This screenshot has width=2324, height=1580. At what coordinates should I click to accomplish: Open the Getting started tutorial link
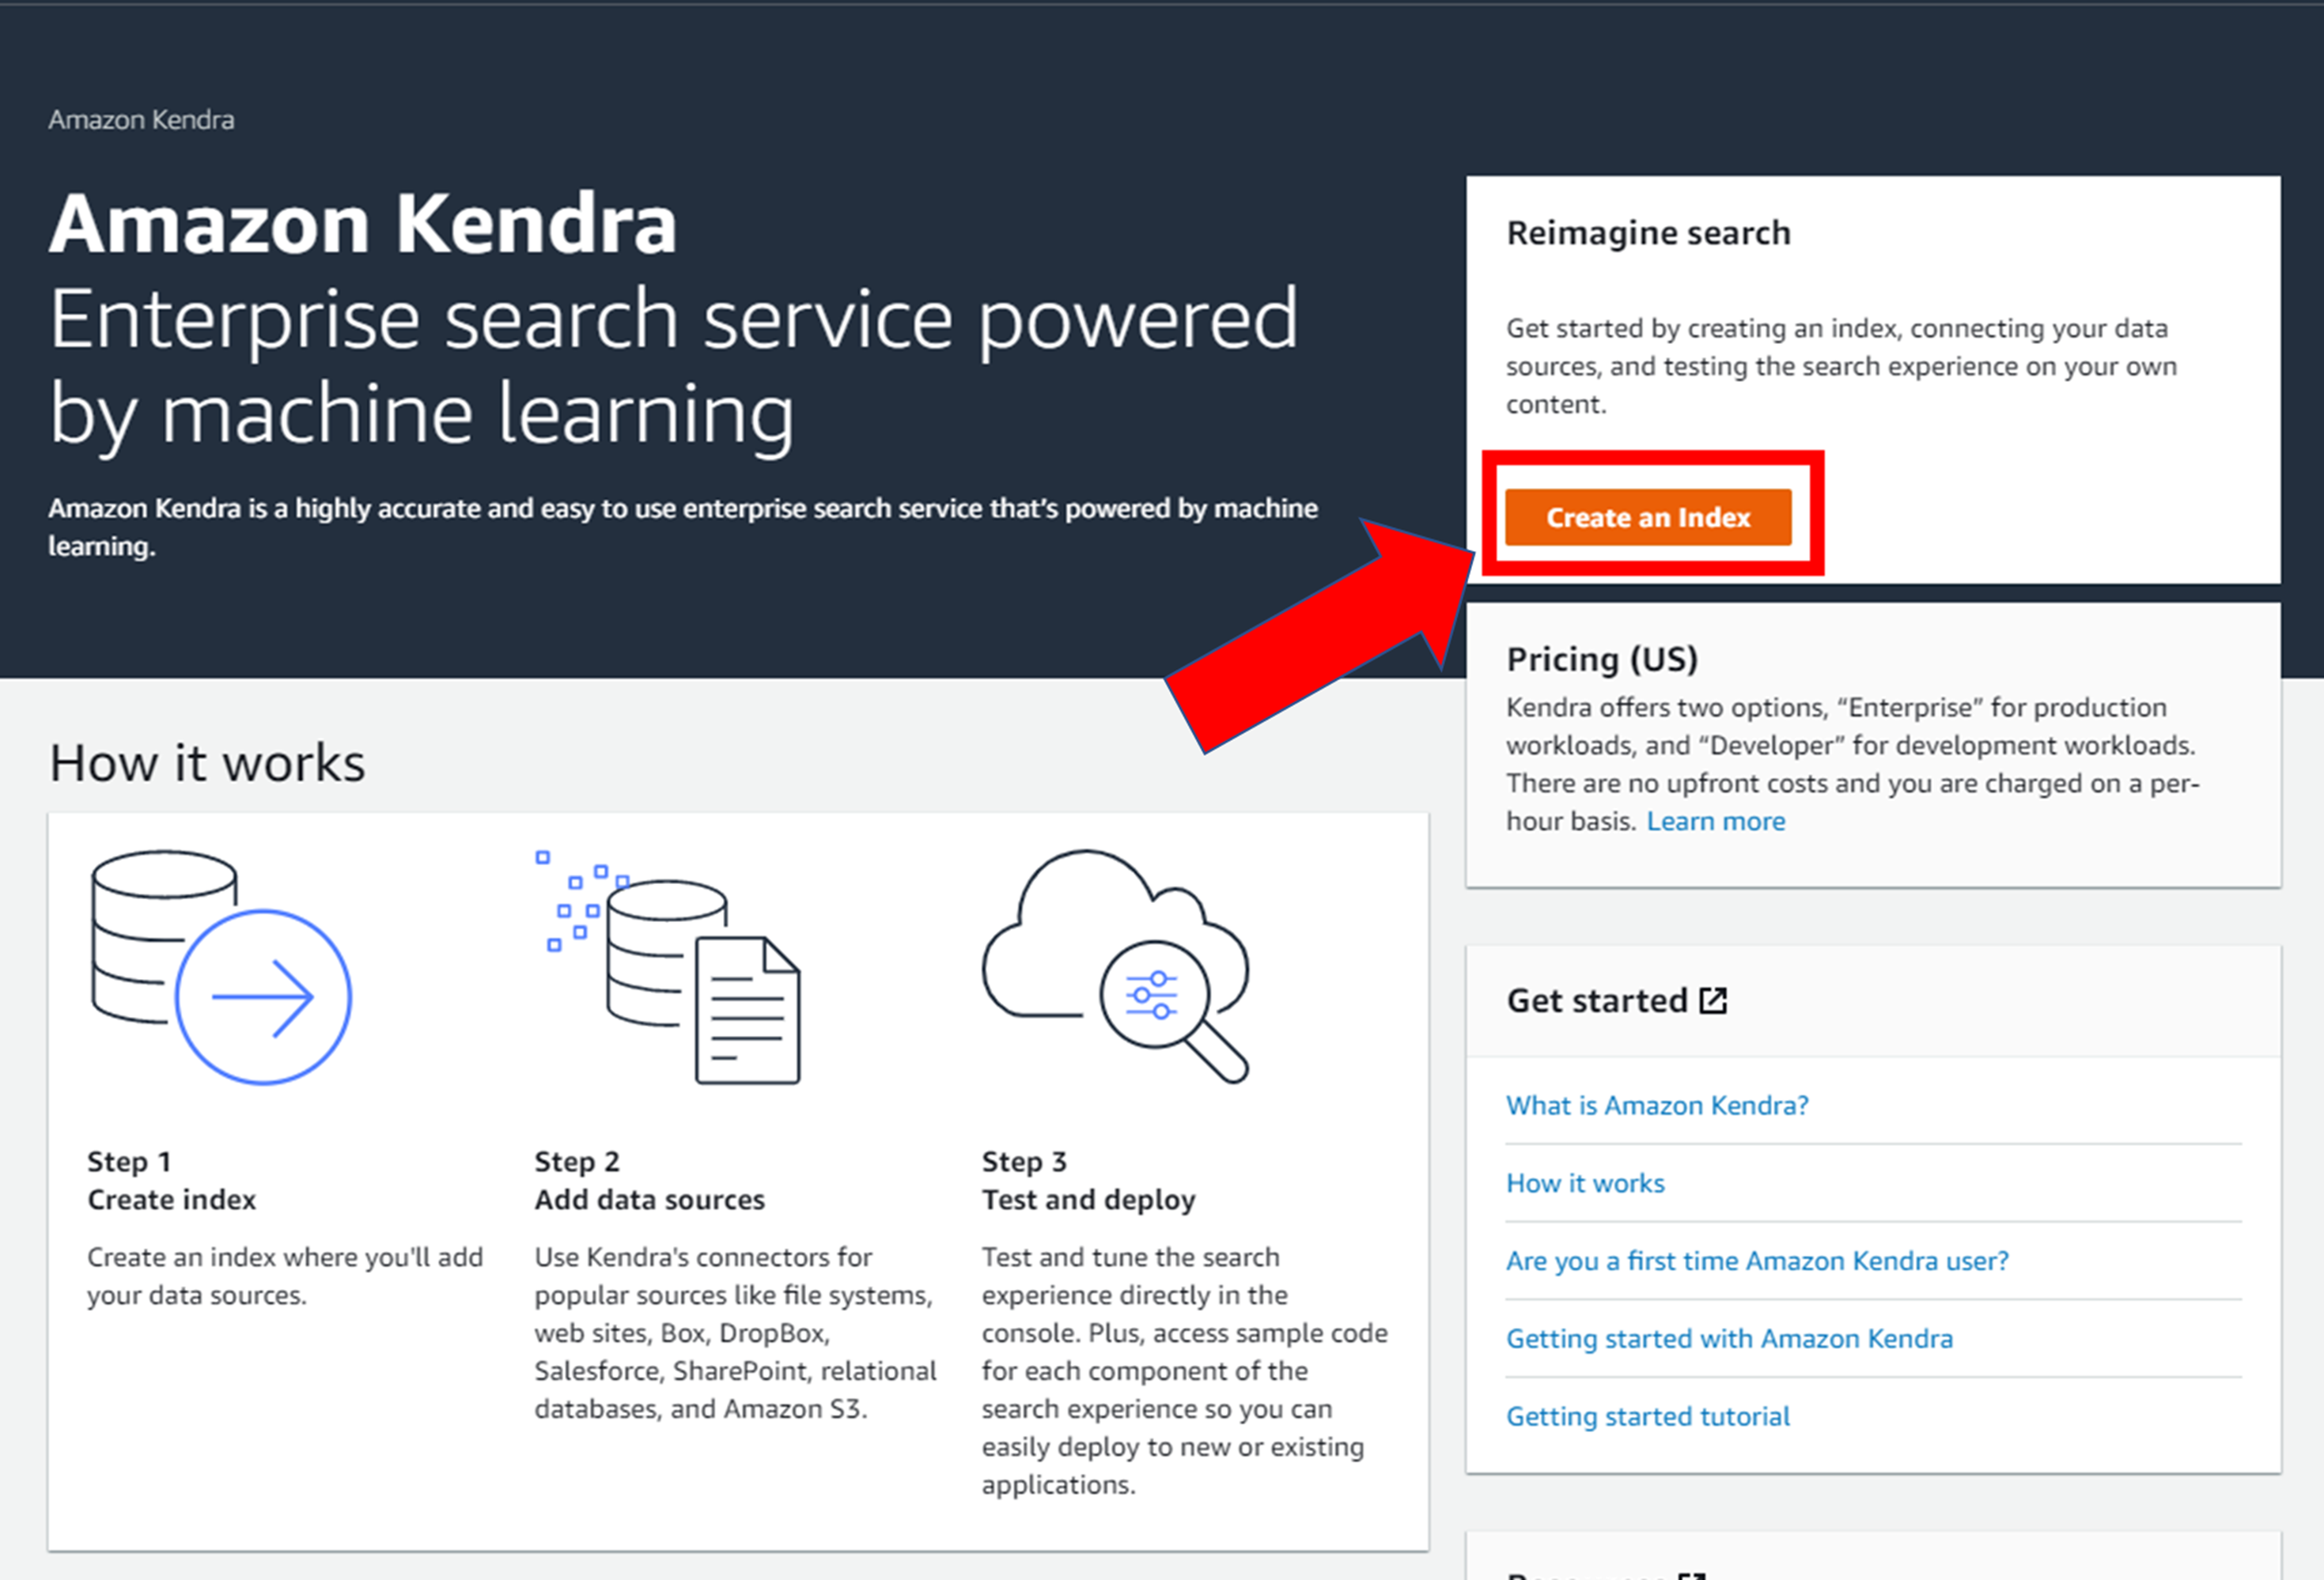[1647, 1416]
